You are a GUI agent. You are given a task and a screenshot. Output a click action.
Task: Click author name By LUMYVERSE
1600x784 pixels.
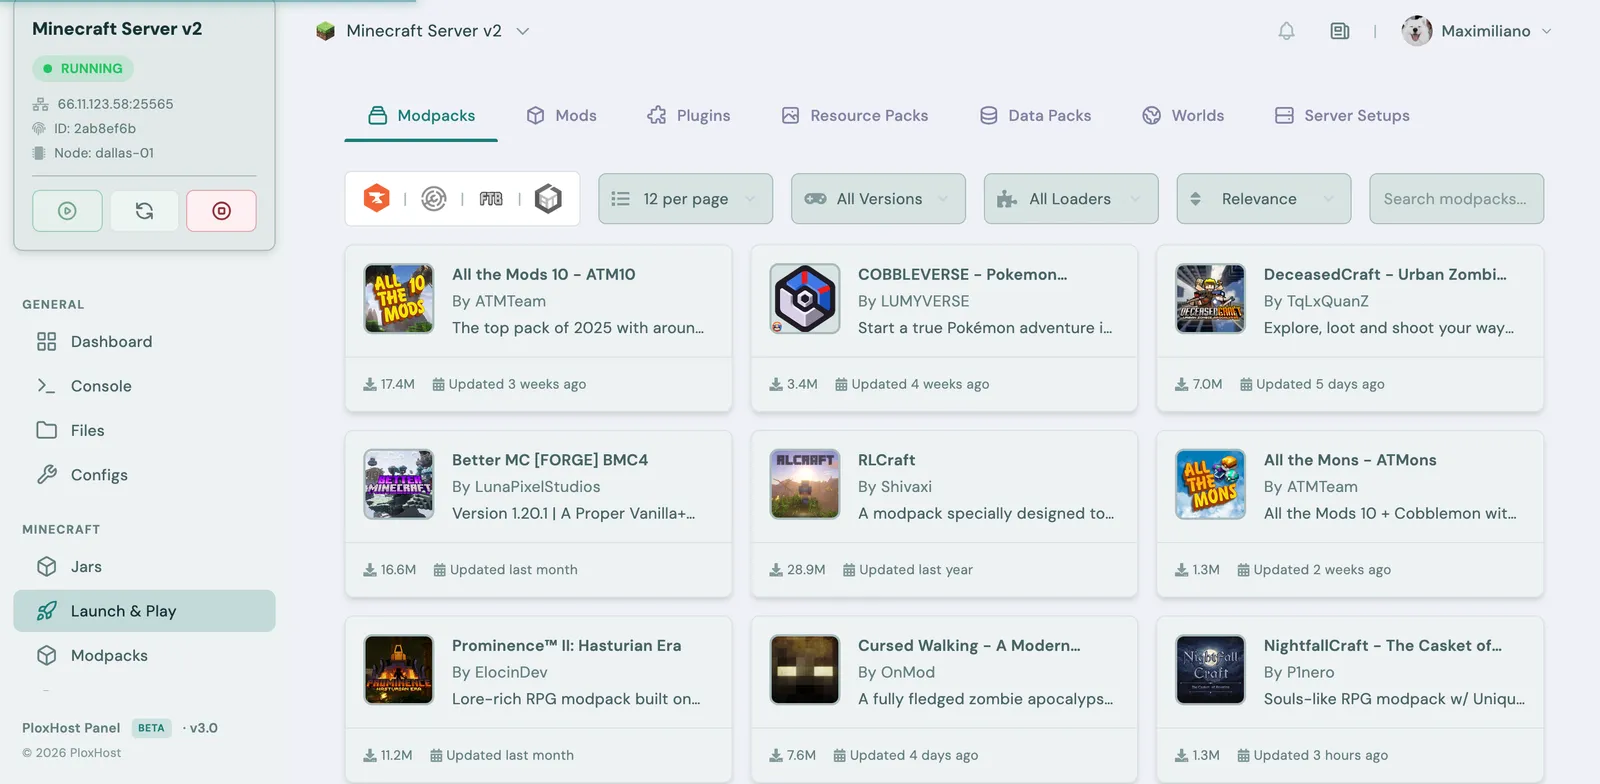pos(913,301)
